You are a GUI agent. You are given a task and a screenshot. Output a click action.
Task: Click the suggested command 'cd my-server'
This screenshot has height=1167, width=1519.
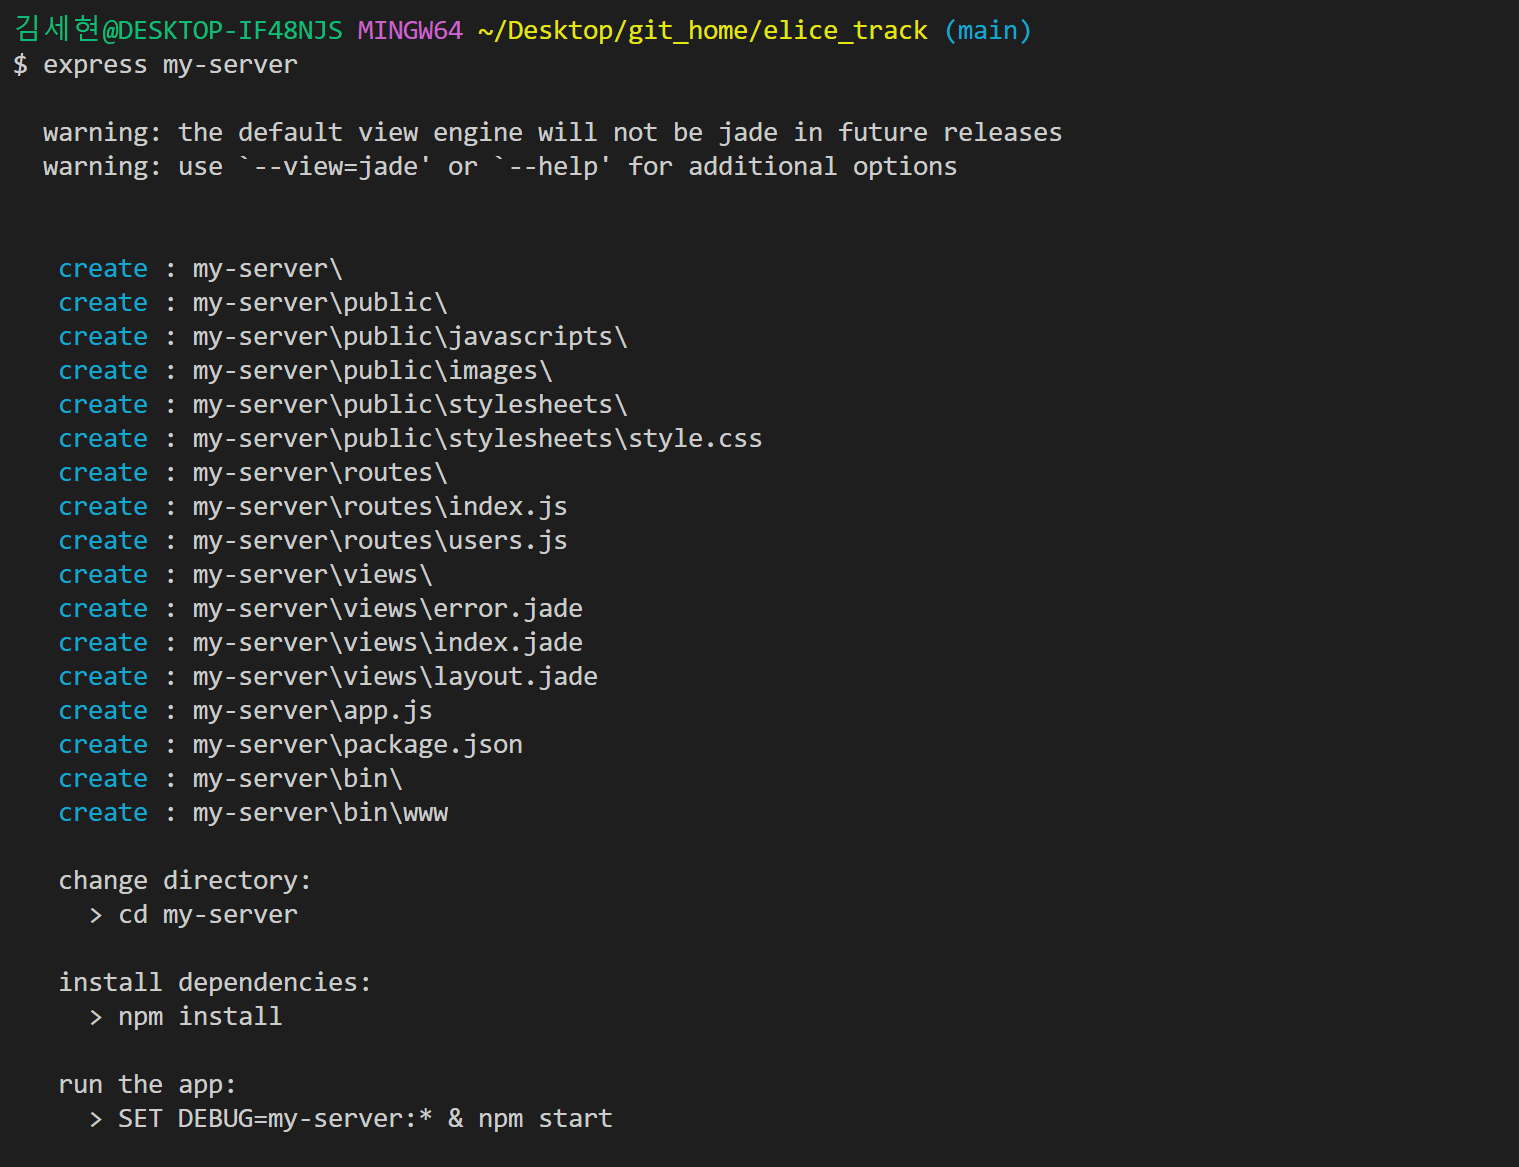208,915
